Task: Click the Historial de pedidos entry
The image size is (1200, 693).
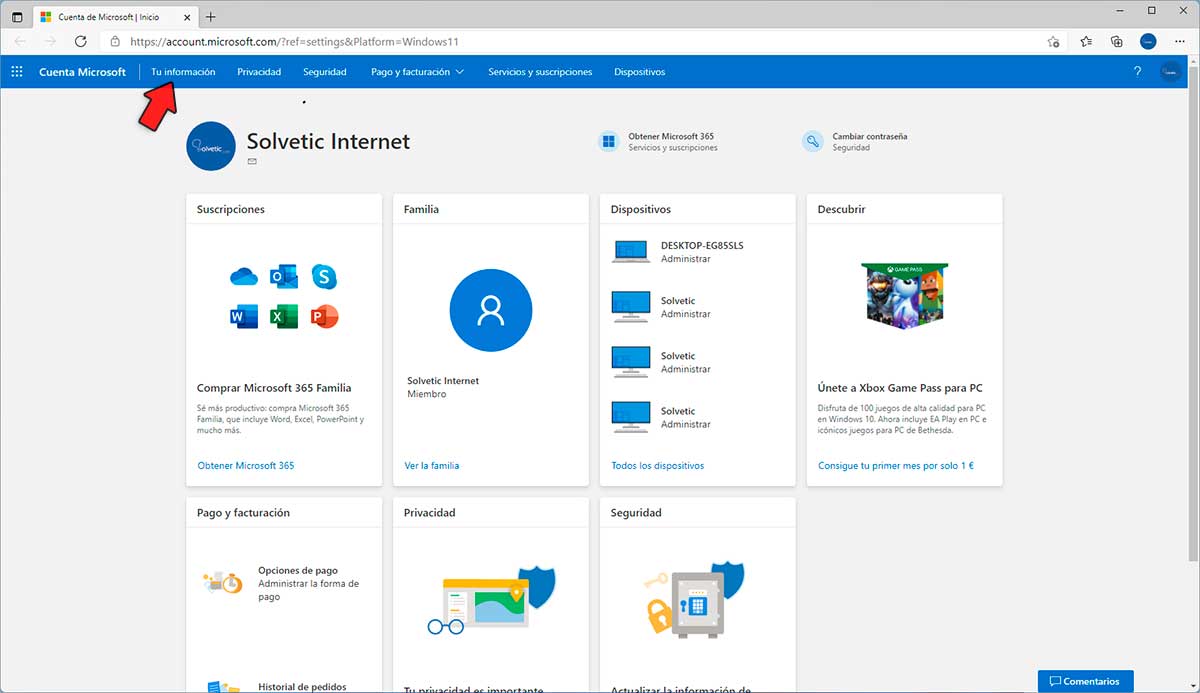Action: click(302, 687)
